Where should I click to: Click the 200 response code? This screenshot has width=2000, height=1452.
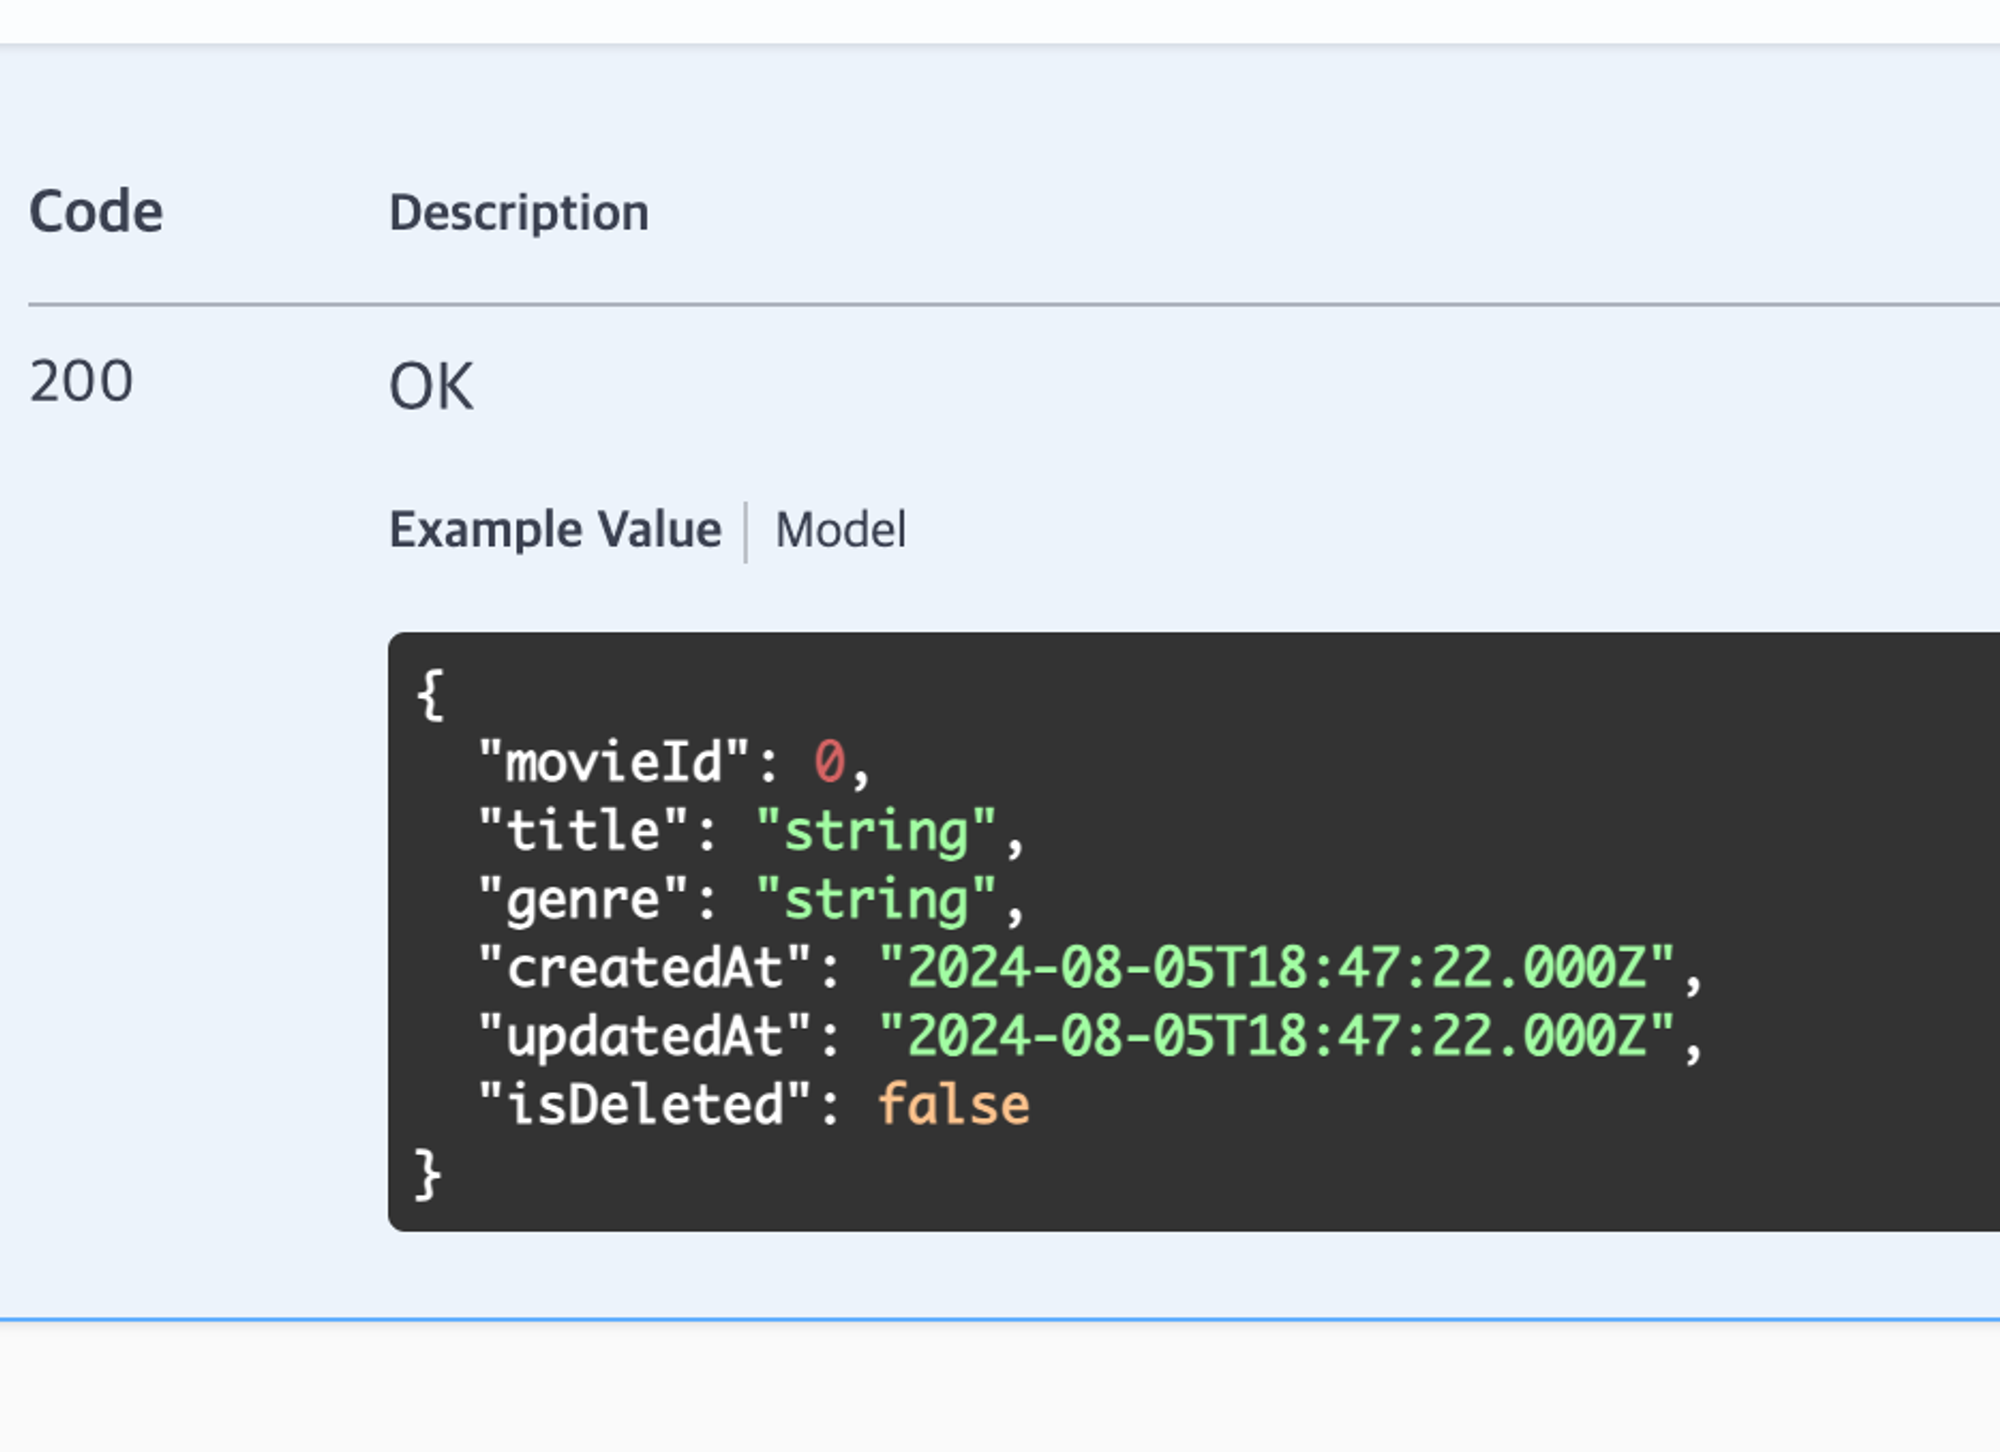(x=81, y=382)
